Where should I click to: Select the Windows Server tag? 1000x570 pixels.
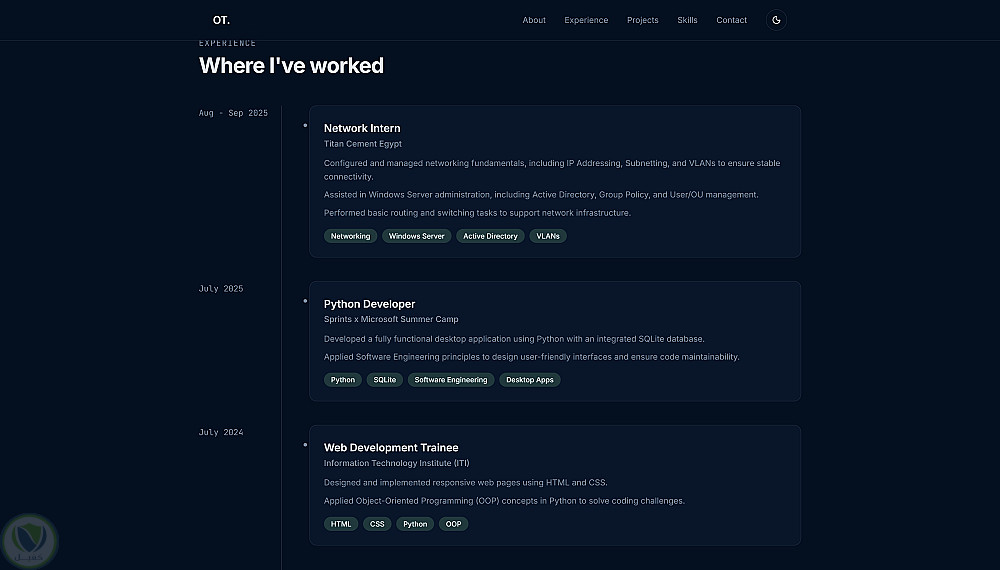click(416, 236)
